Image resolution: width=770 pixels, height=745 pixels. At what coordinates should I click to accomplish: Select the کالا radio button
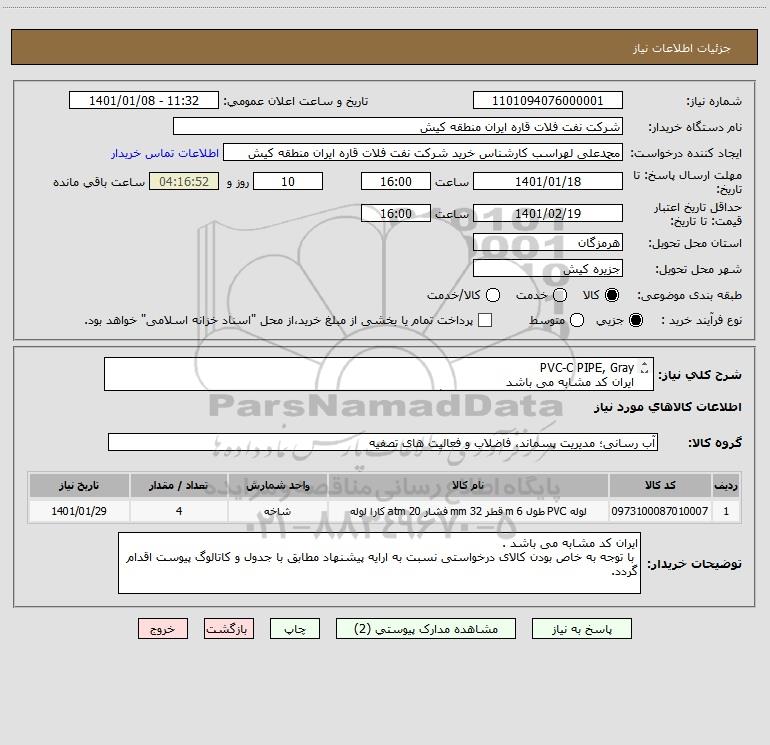pos(612,295)
